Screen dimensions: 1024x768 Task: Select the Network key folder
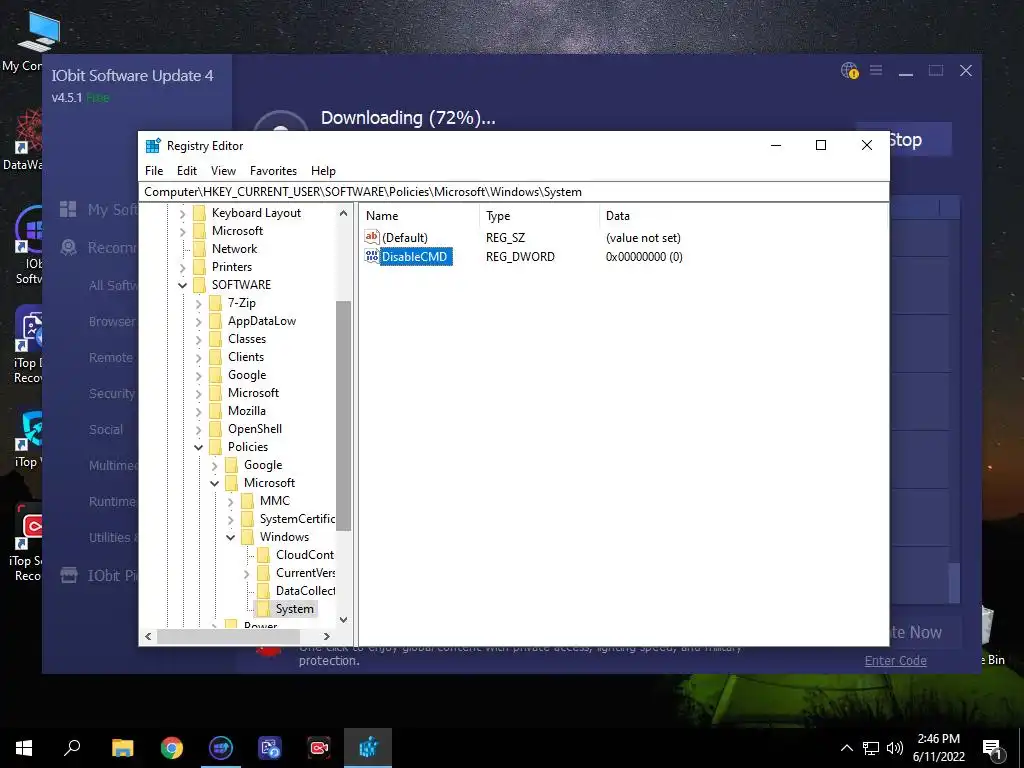click(x=234, y=249)
